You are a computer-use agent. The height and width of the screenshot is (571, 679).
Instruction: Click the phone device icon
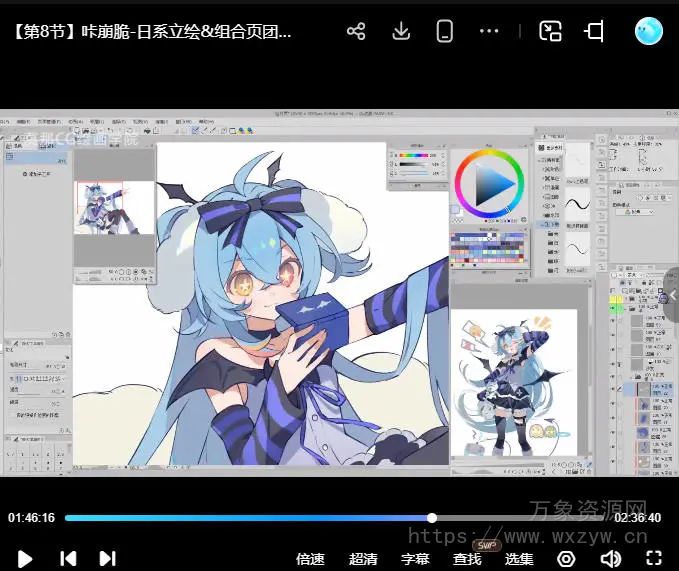(x=444, y=31)
